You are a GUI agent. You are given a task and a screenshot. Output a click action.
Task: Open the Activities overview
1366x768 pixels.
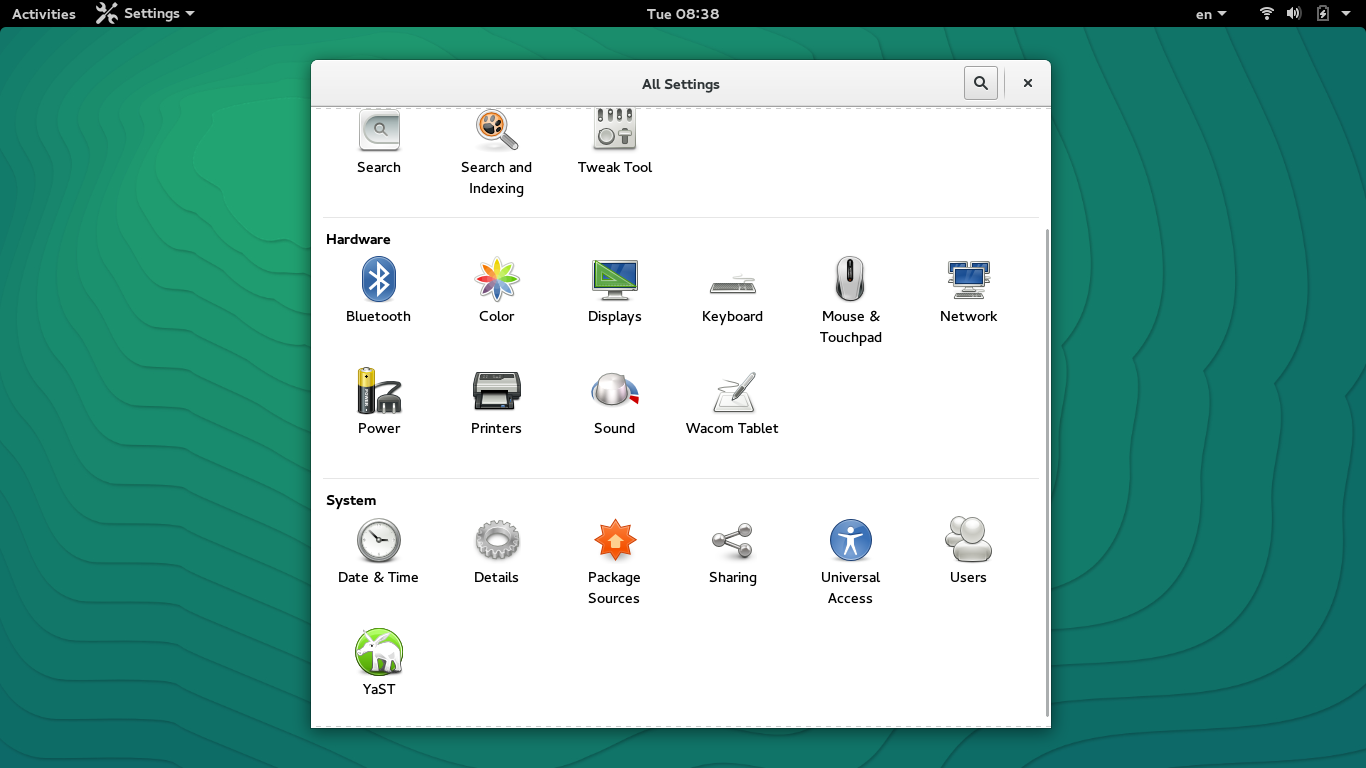(44, 14)
